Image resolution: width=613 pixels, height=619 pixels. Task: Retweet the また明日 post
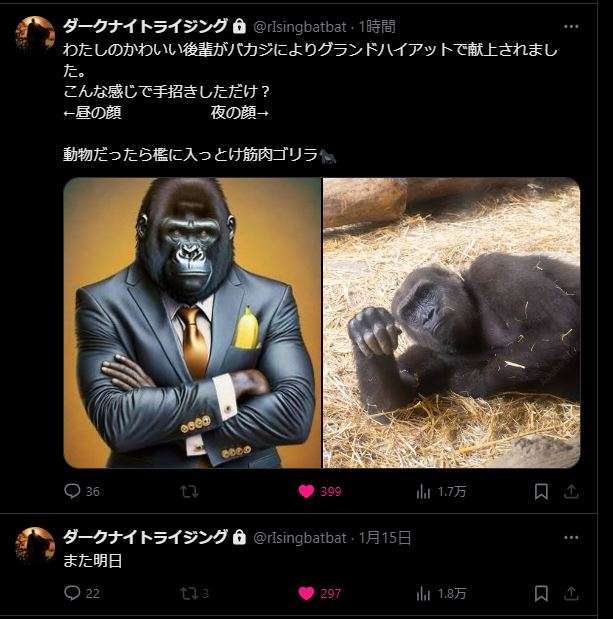pos(188,593)
